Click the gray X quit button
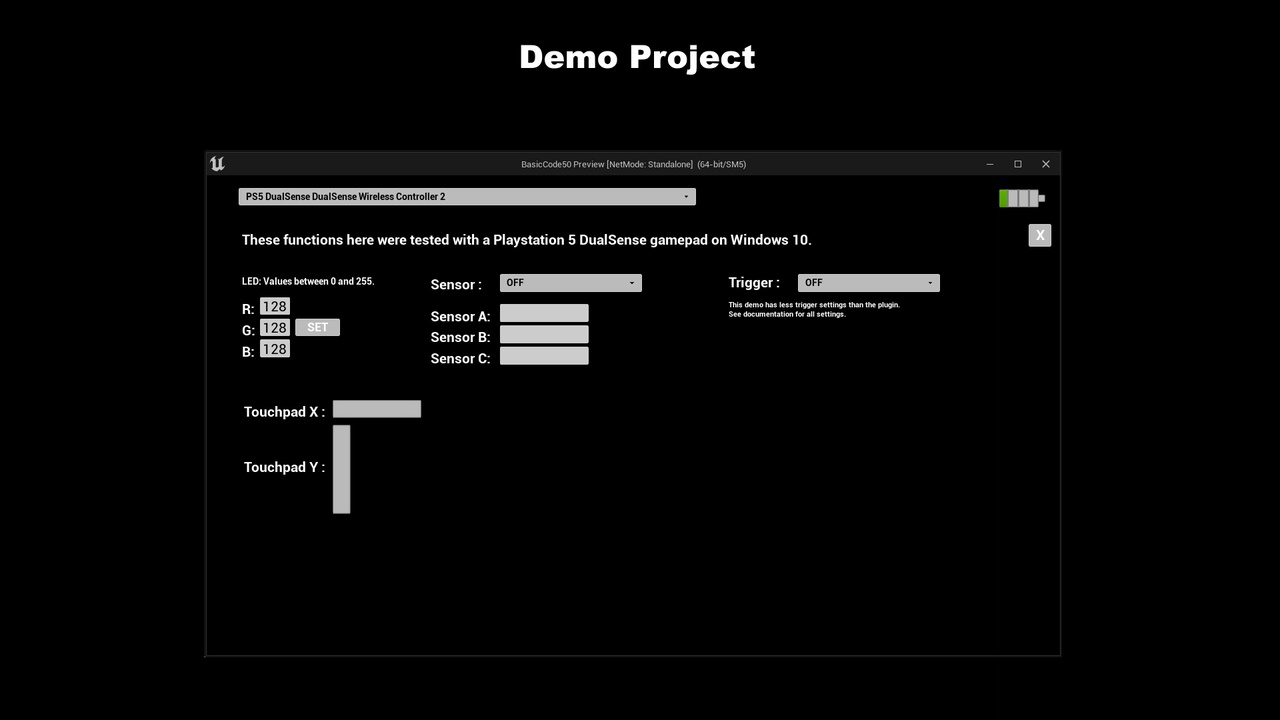 [1039, 235]
